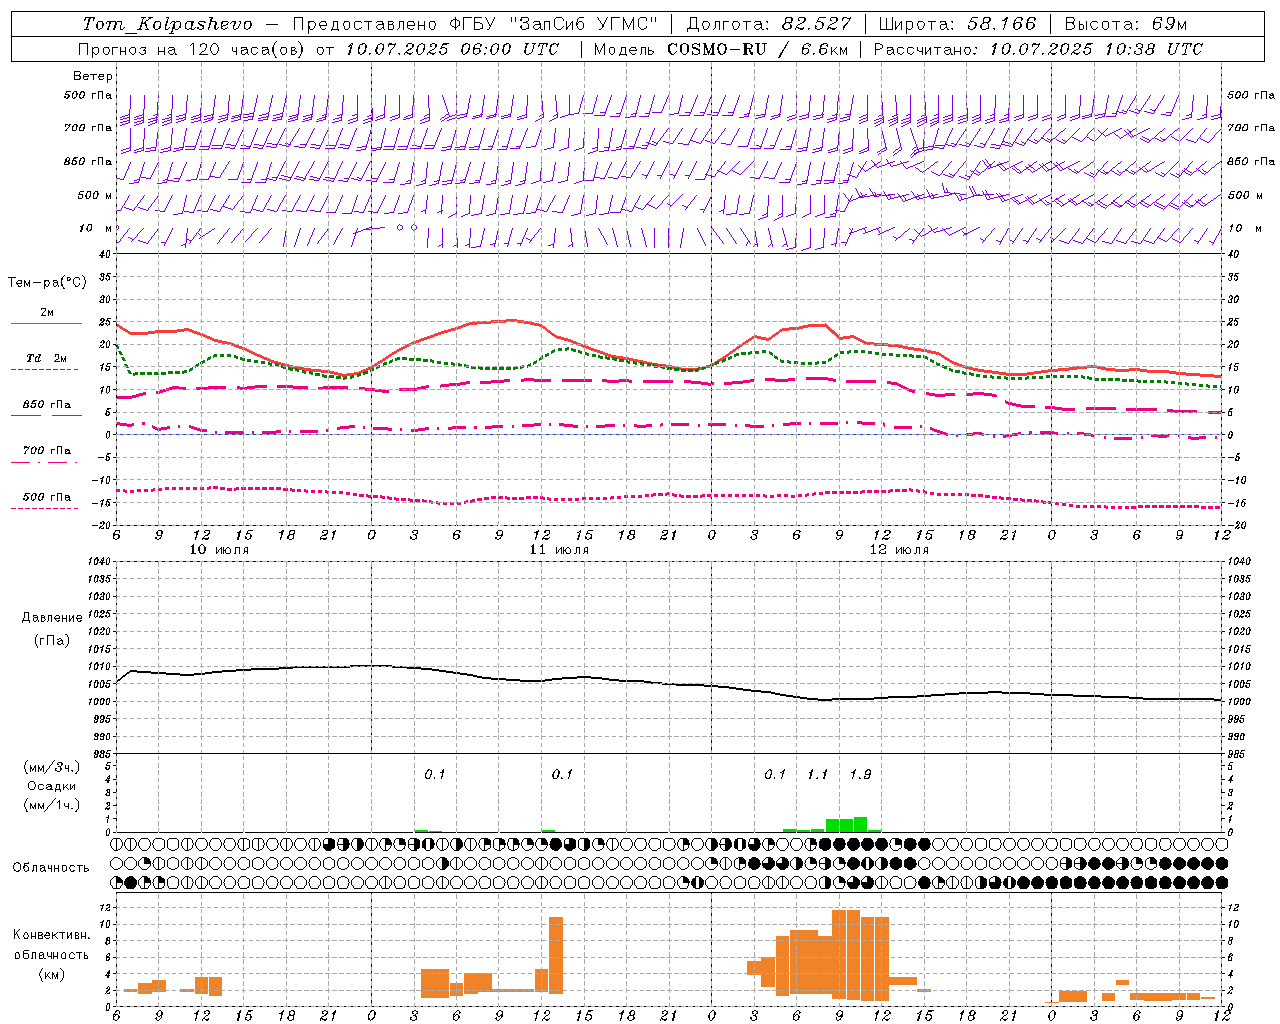Click the Давление pressure label
Screen dimensions: 1280x1024
(x=52, y=618)
